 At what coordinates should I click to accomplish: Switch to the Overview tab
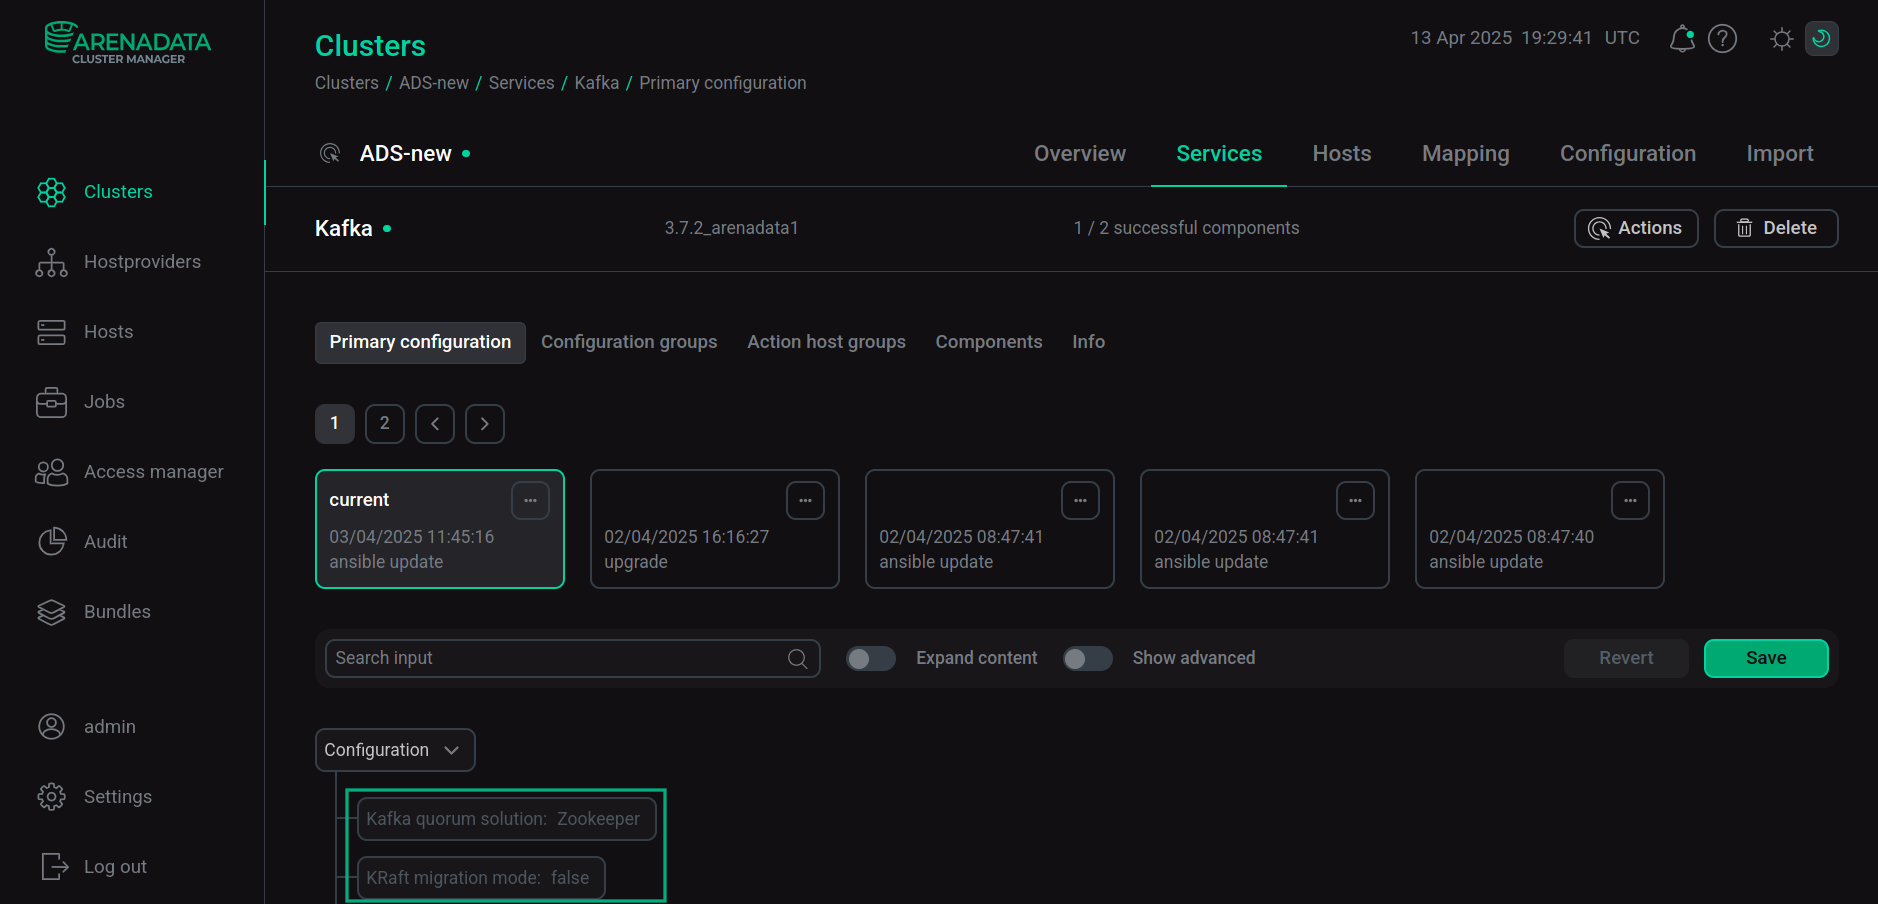pyautogui.click(x=1080, y=154)
